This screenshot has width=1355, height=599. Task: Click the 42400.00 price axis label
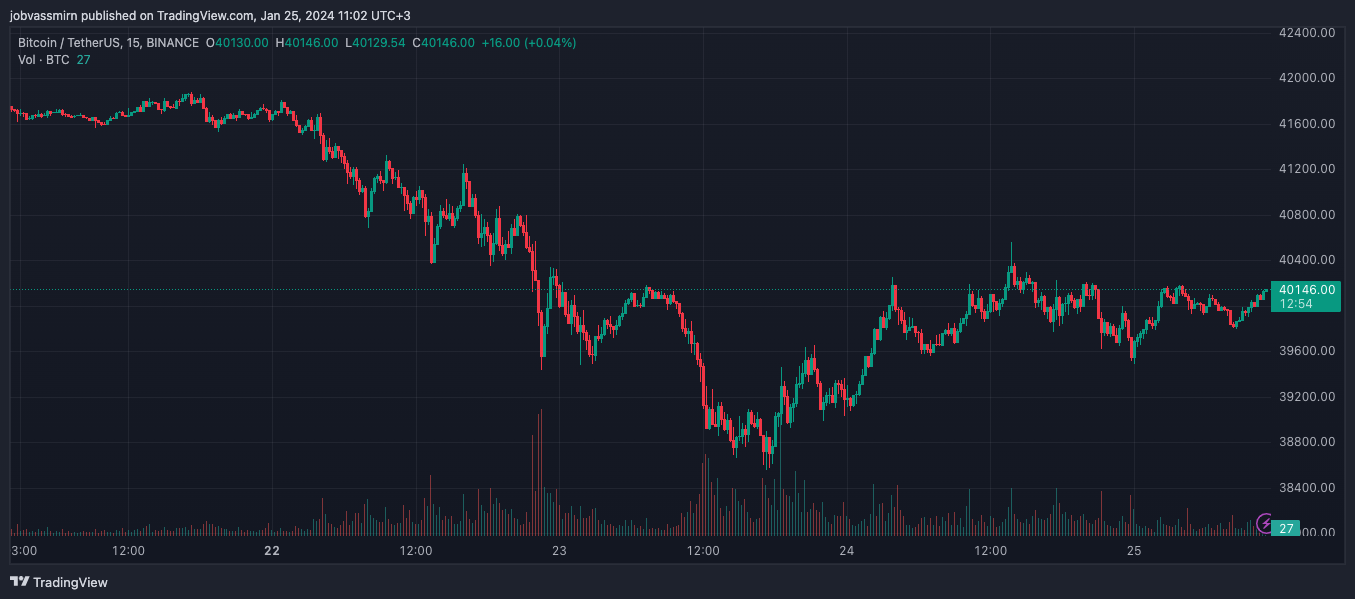[x=1307, y=33]
